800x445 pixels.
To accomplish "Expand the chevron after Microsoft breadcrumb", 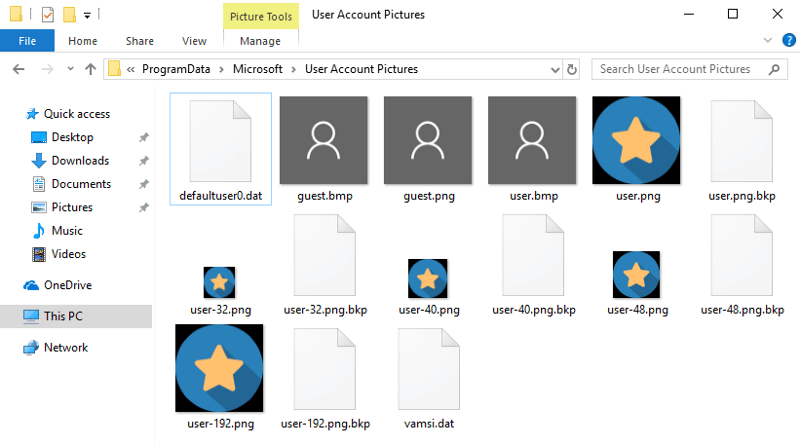I will (294, 69).
